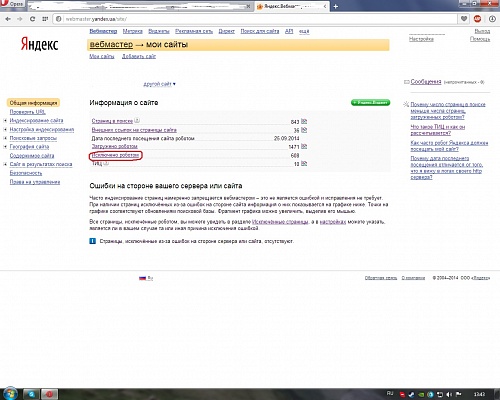Open the envelope icon beside Сообщения

(x=406, y=82)
